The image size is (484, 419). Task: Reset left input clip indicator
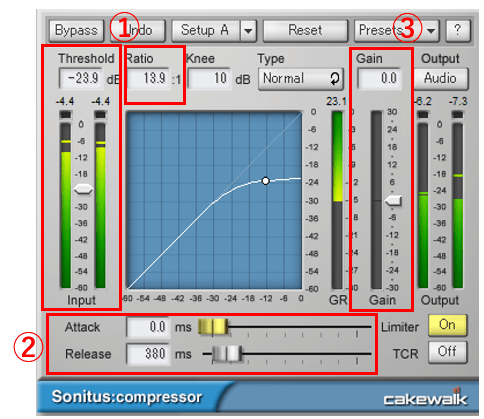(65, 115)
